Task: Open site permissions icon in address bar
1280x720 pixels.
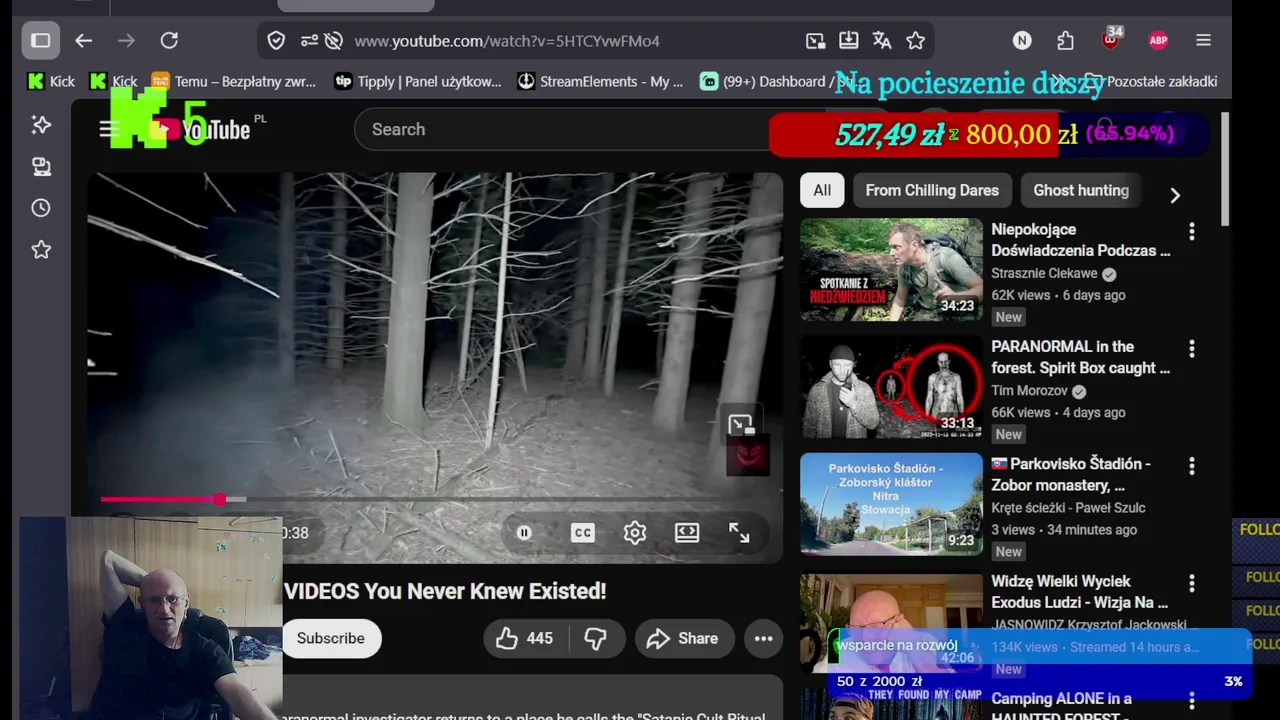Action: (309, 41)
